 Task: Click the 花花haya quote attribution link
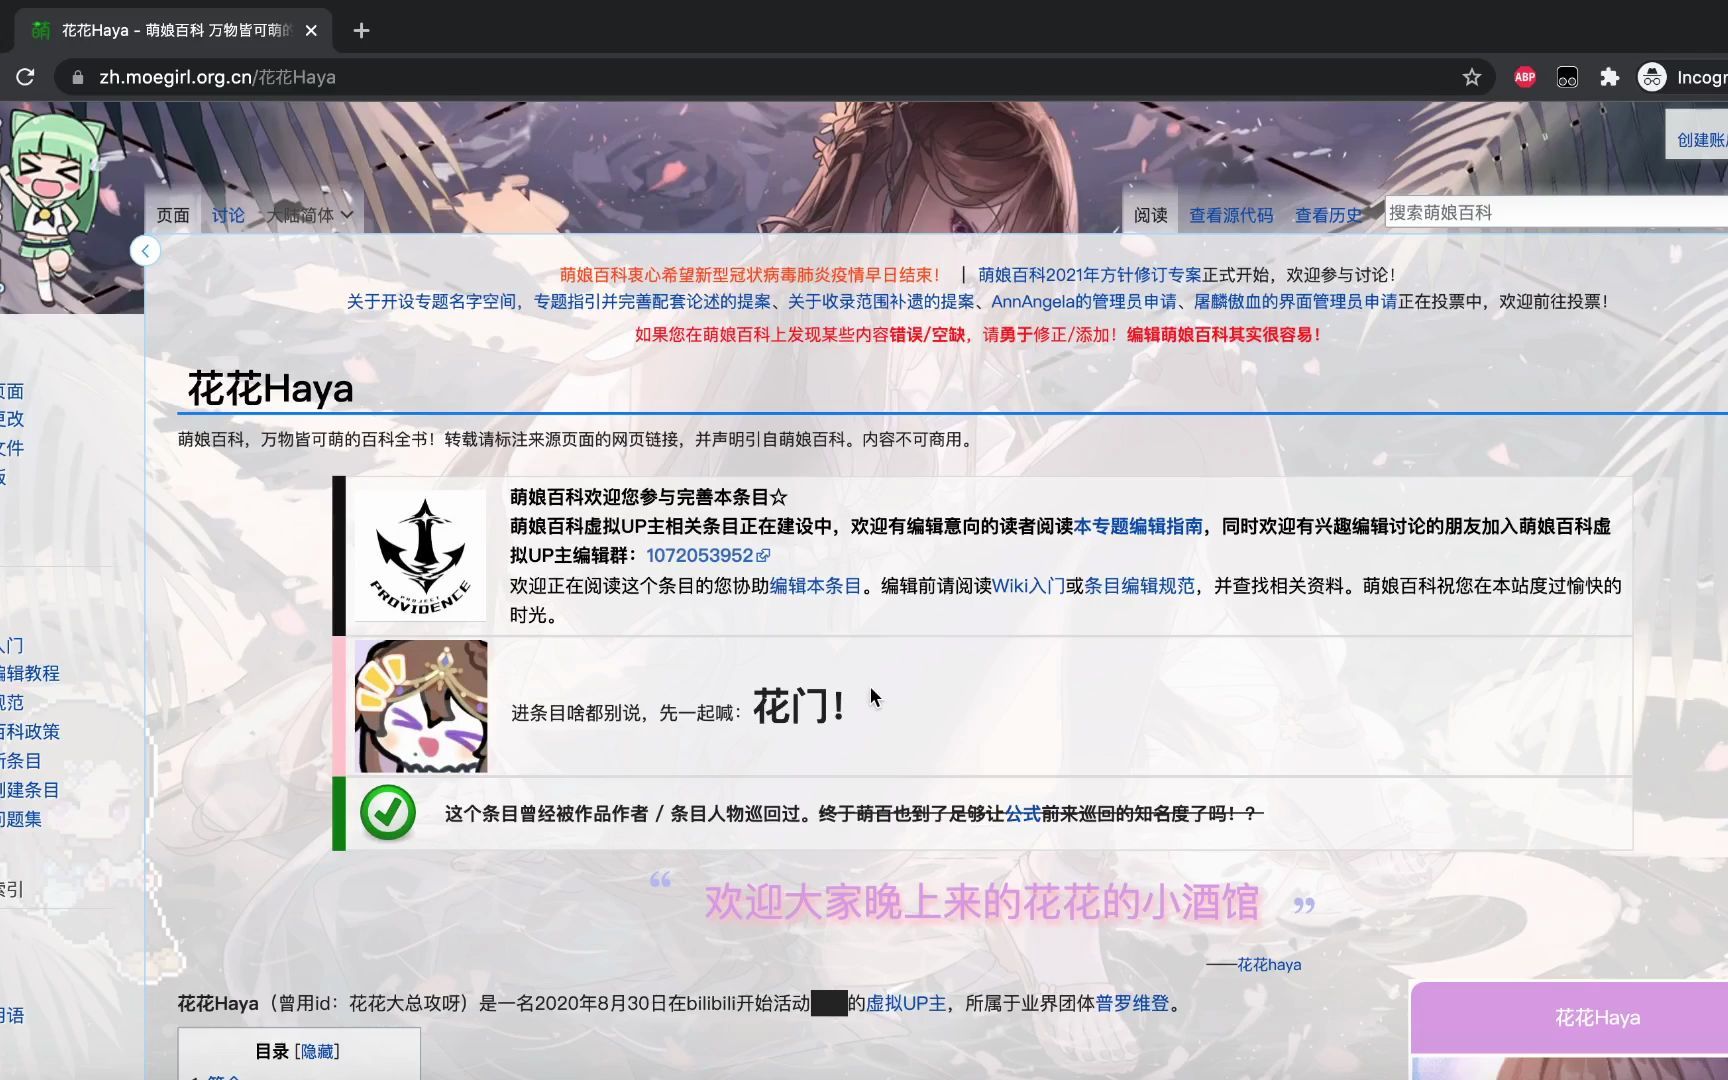coord(1269,965)
